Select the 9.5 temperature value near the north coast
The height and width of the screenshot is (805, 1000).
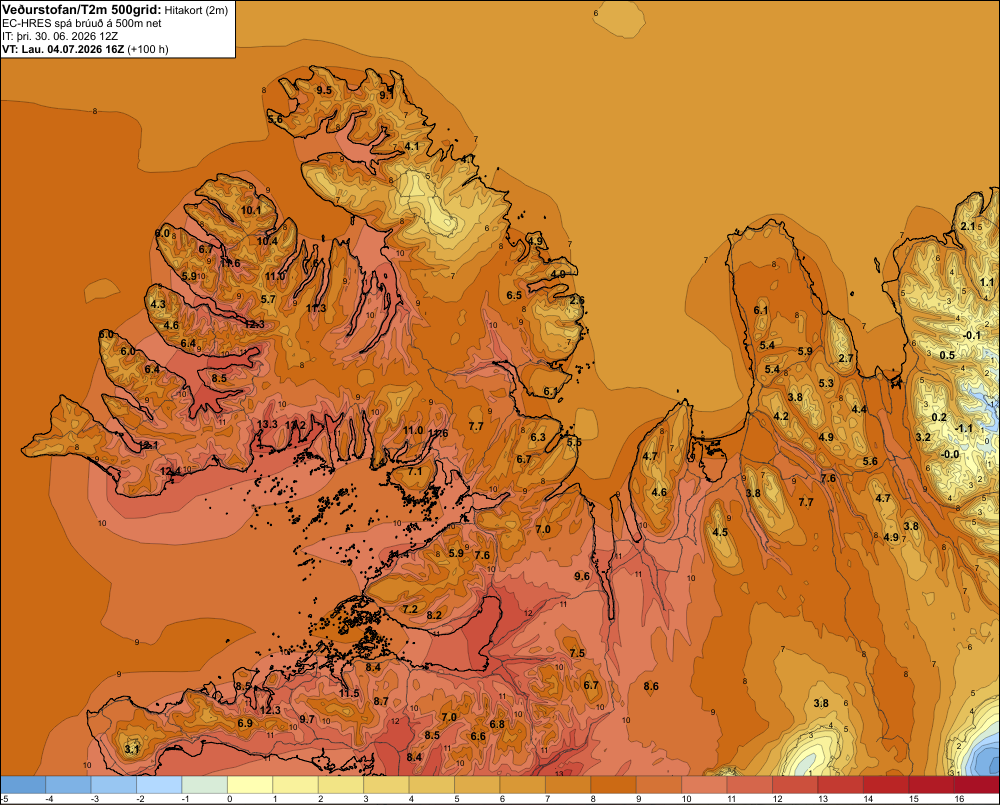(324, 90)
